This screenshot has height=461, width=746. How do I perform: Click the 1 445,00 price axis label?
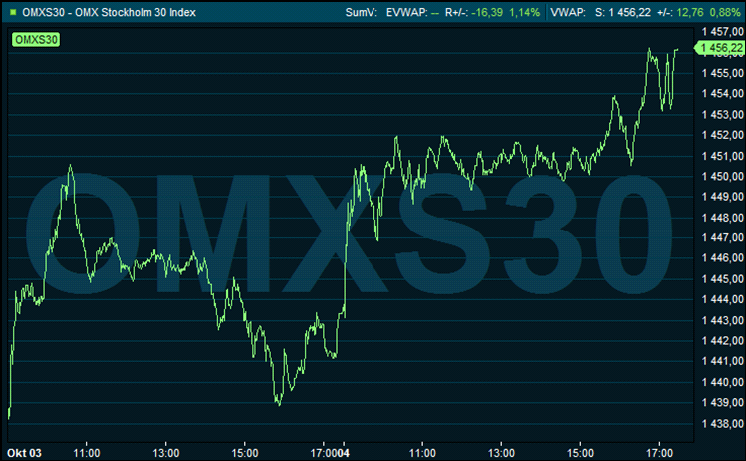(x=723, y=279)
